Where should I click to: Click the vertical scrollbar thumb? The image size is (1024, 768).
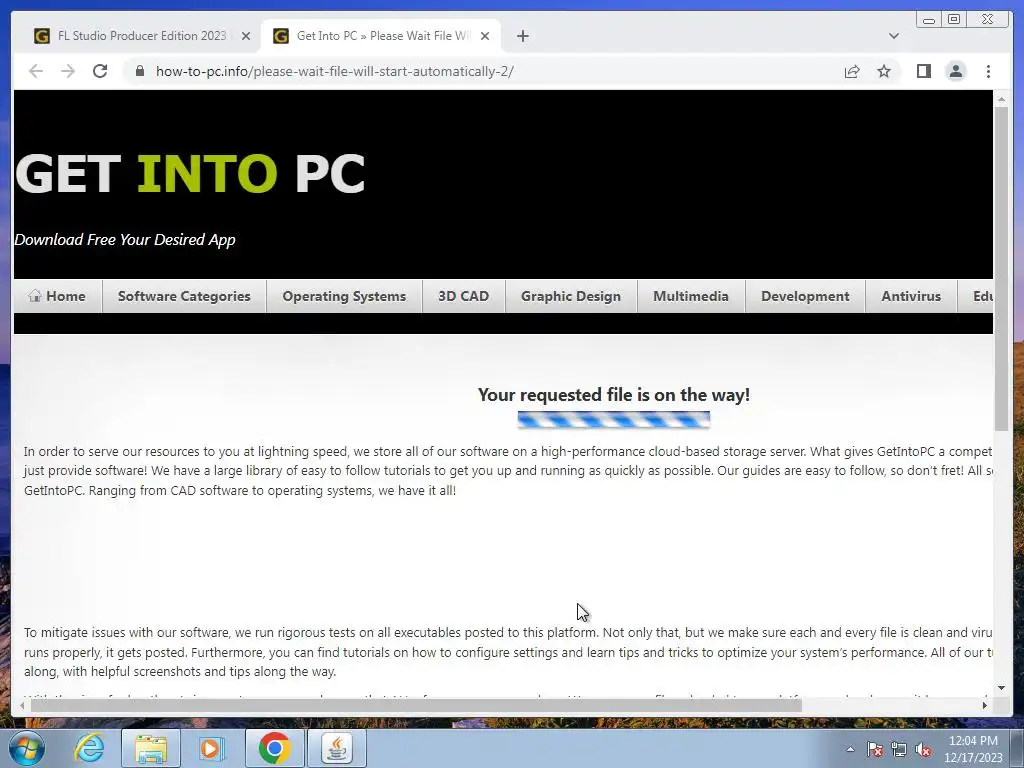[x=1002, y=268]
